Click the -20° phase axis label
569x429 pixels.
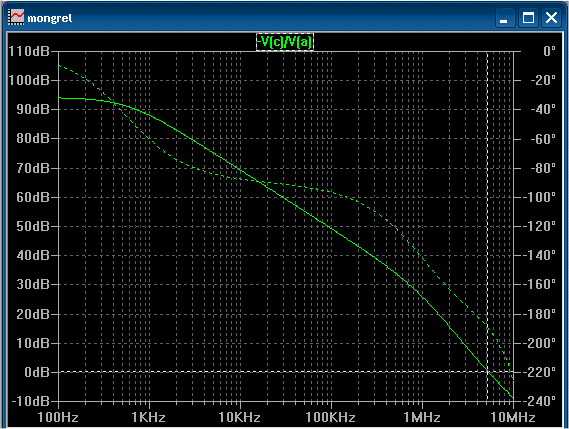543,80
